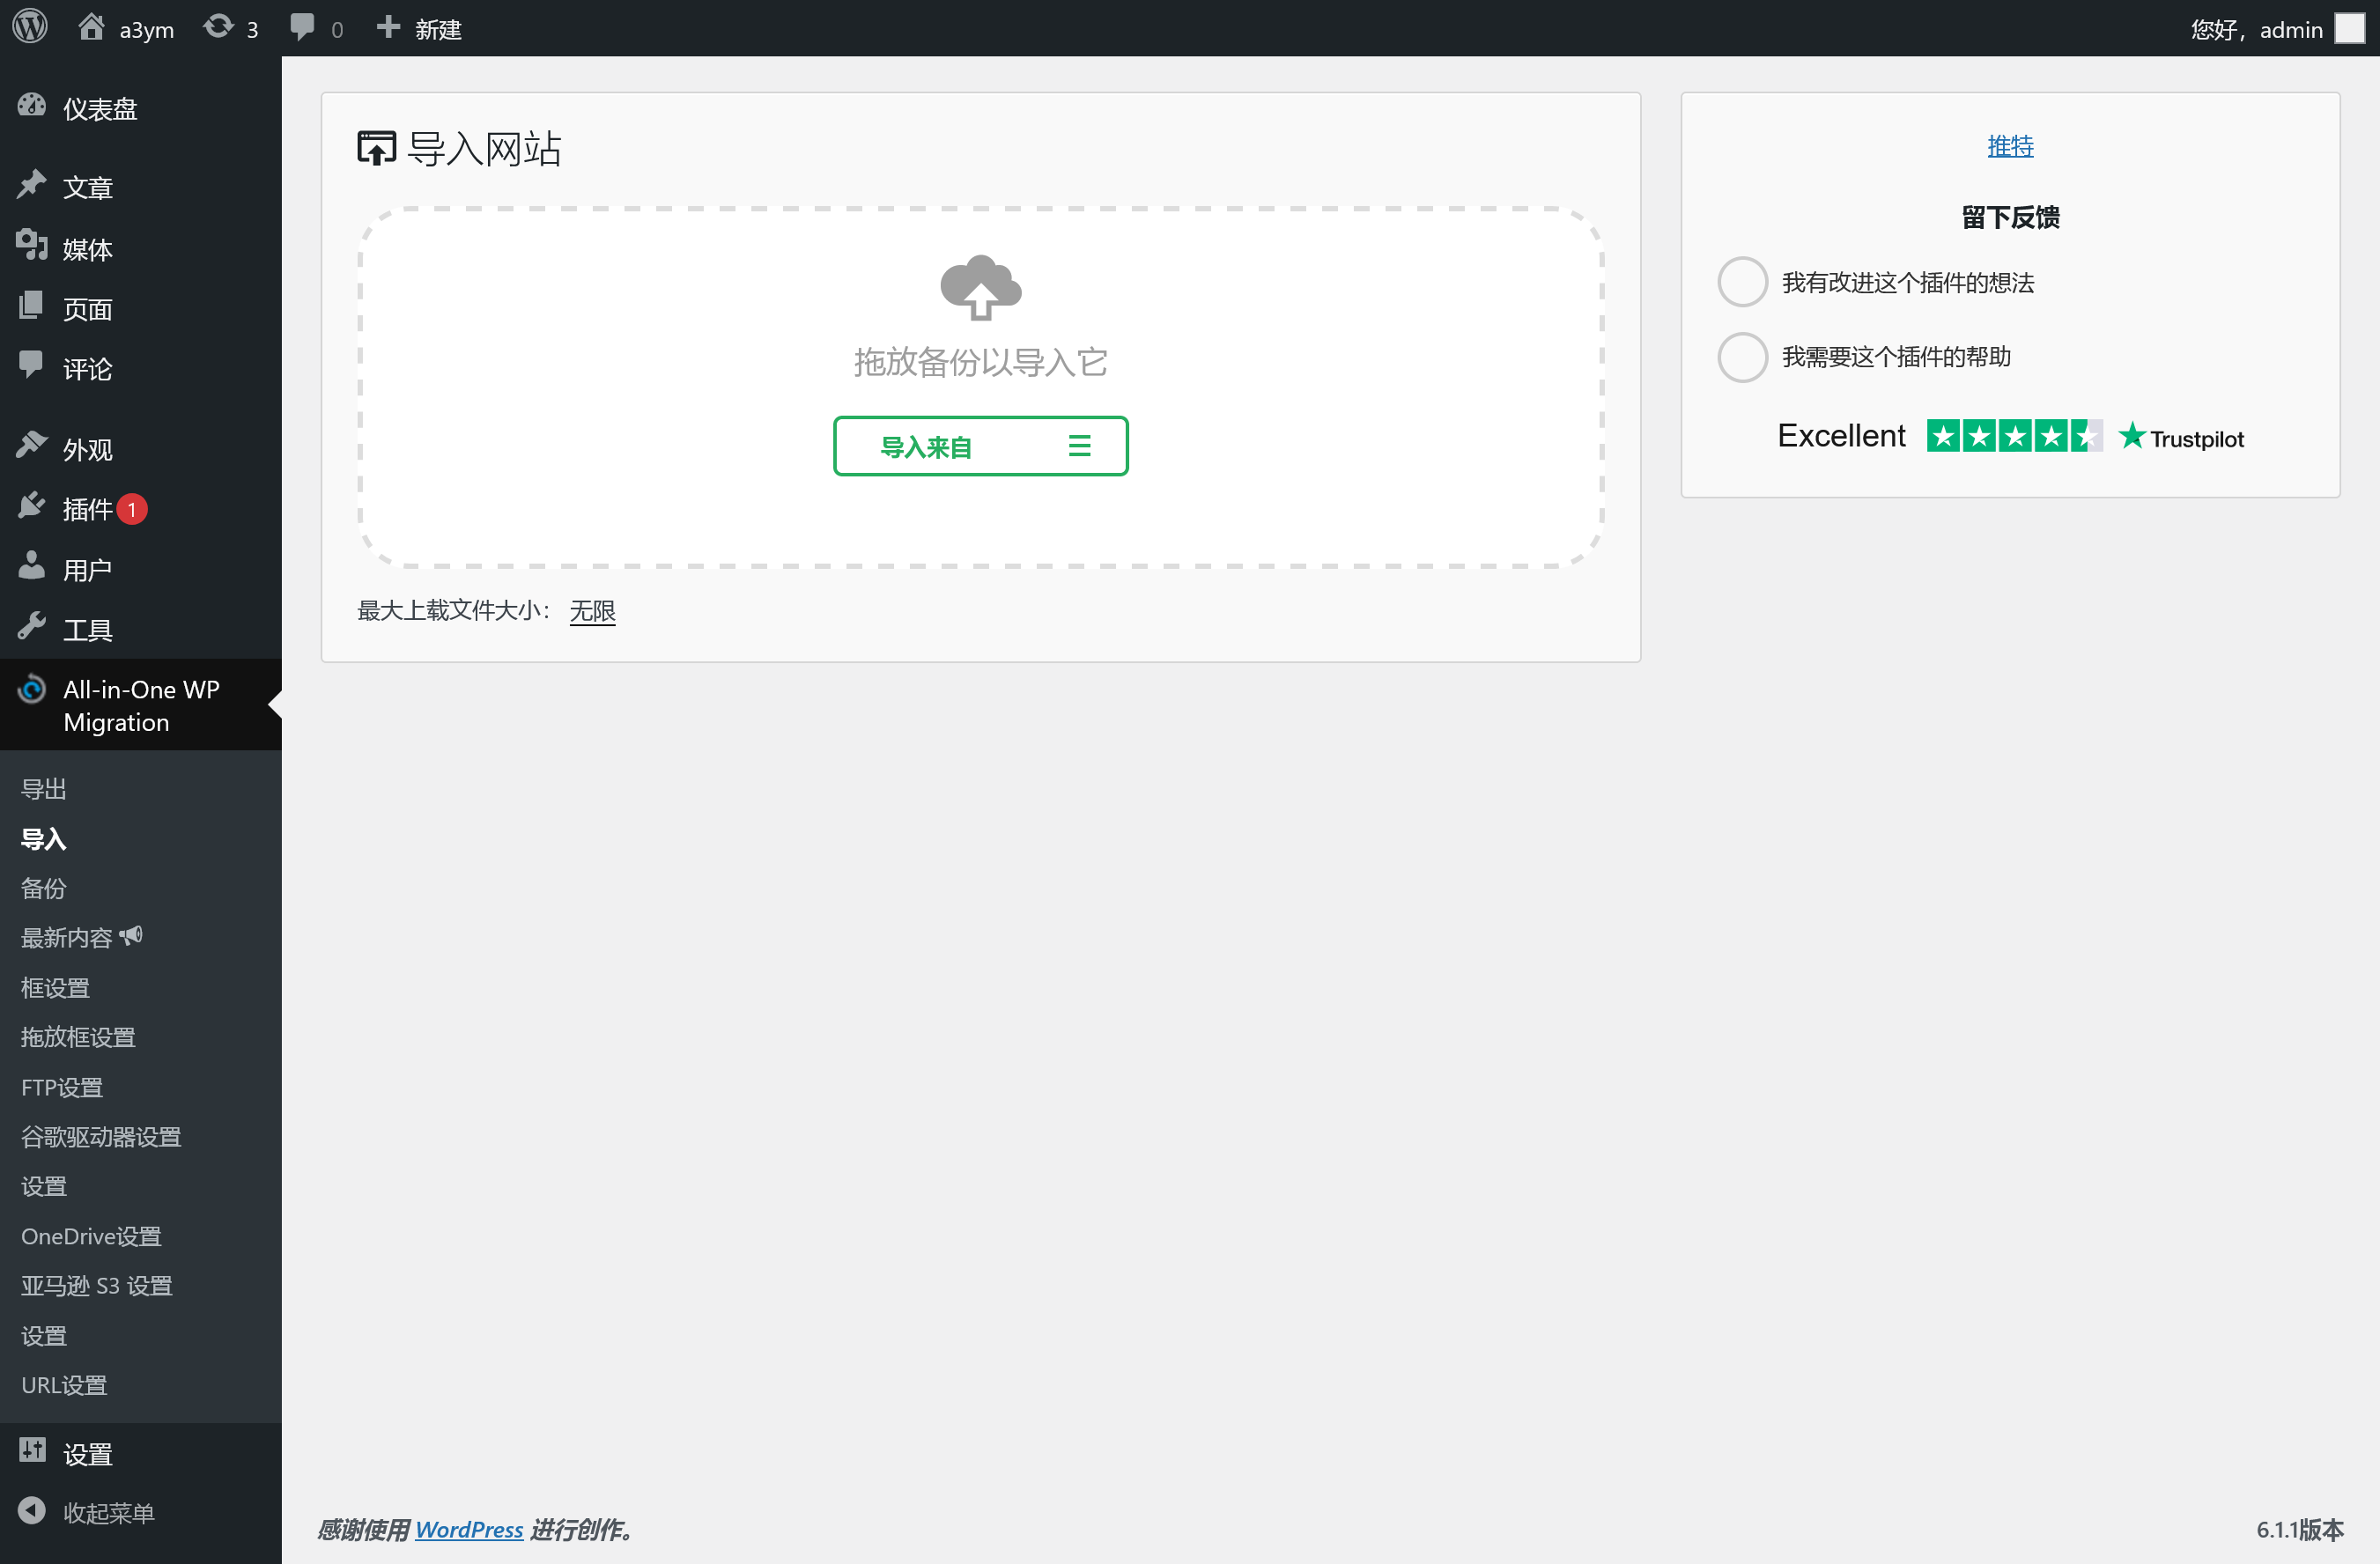Click the 文章 pushpin icon
This screenshot has width=2380, height=1564.
(x=32, y=185)
